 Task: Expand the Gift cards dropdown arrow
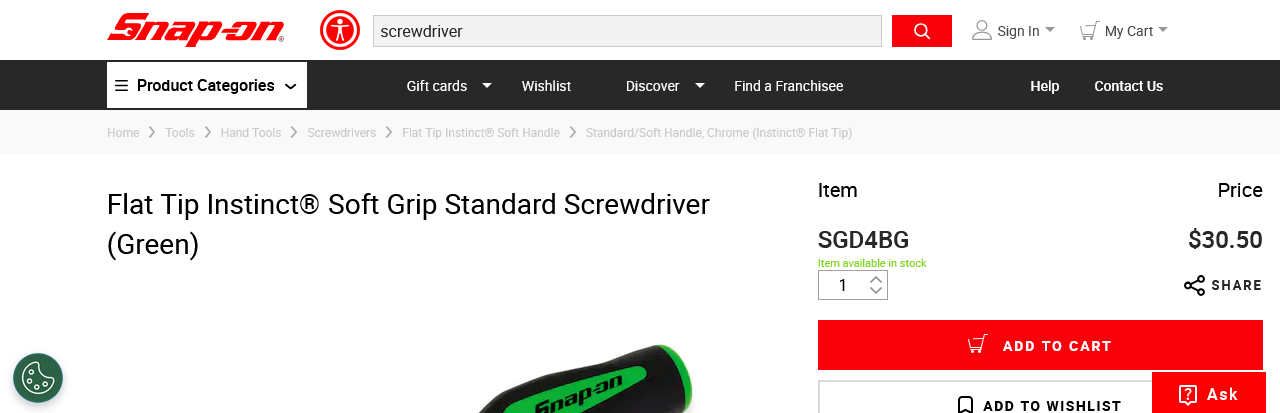(487, 85)
